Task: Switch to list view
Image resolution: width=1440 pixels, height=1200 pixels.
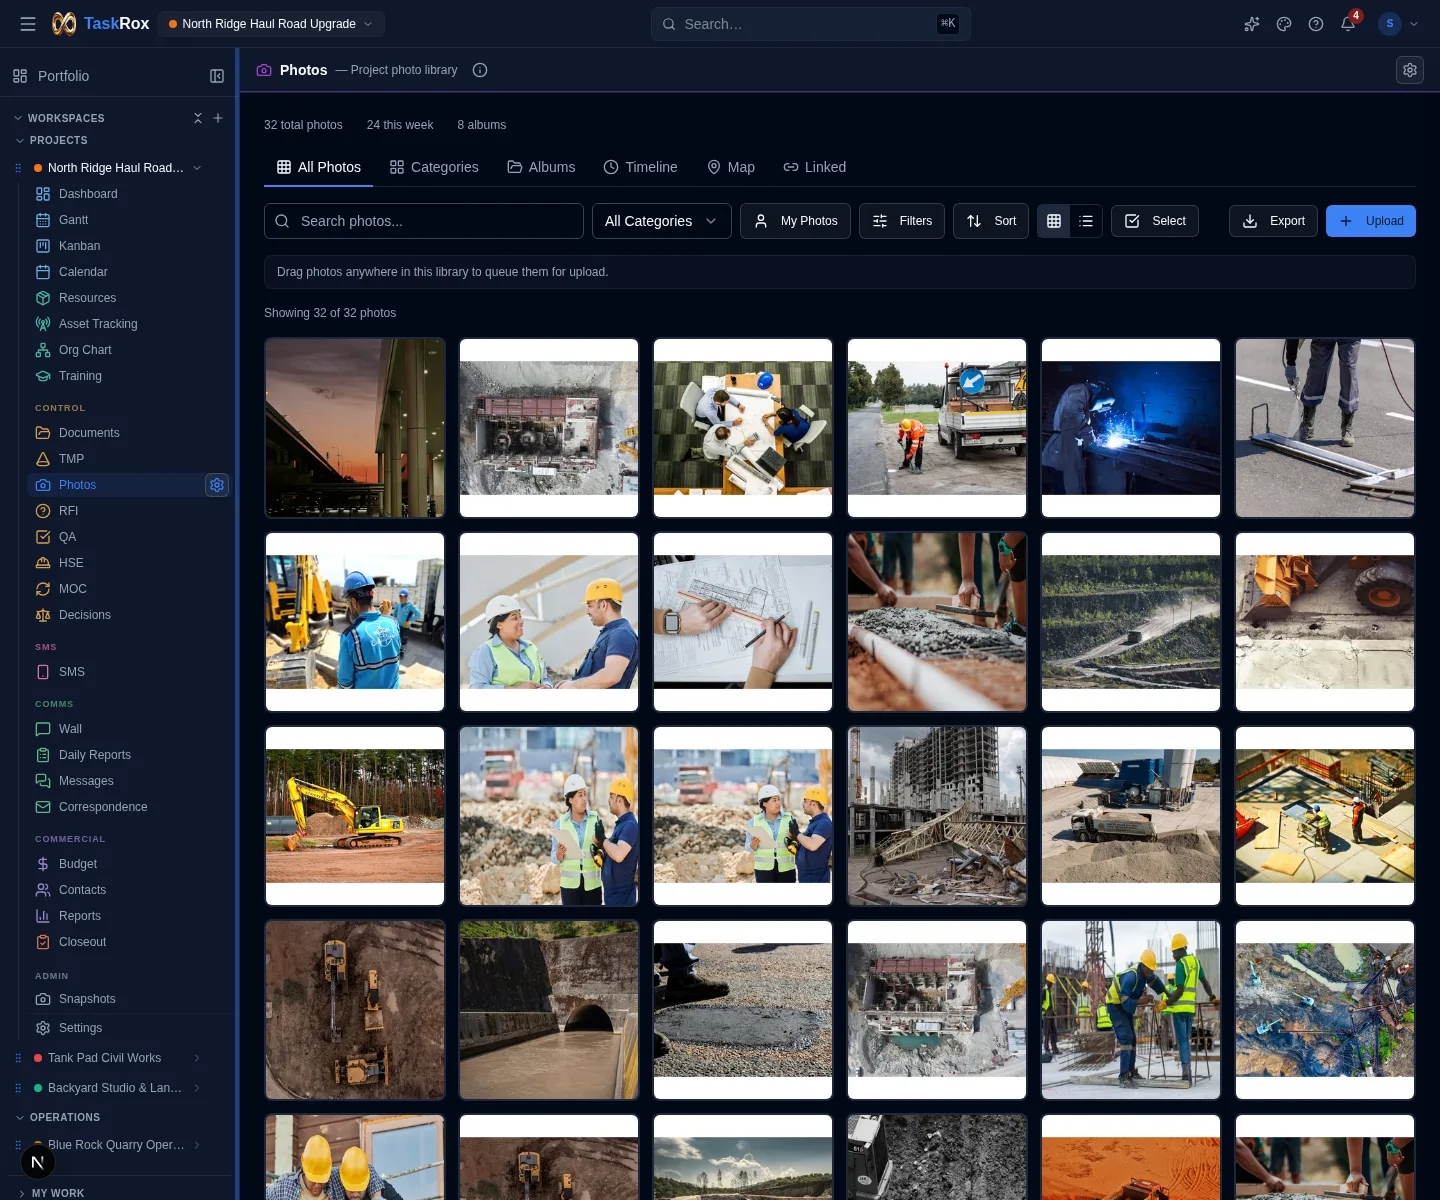Action: point(1086,221)
